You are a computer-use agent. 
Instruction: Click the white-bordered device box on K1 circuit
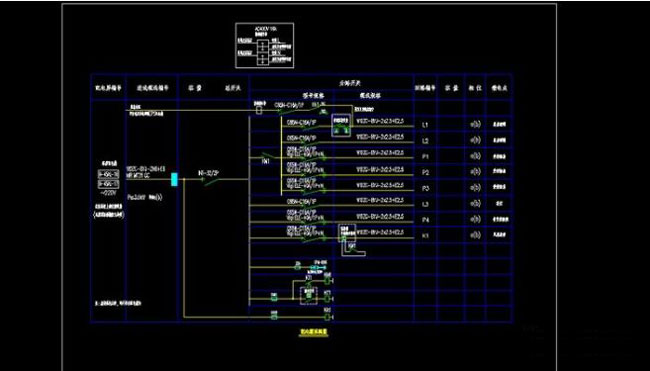(x=347, y=233)
